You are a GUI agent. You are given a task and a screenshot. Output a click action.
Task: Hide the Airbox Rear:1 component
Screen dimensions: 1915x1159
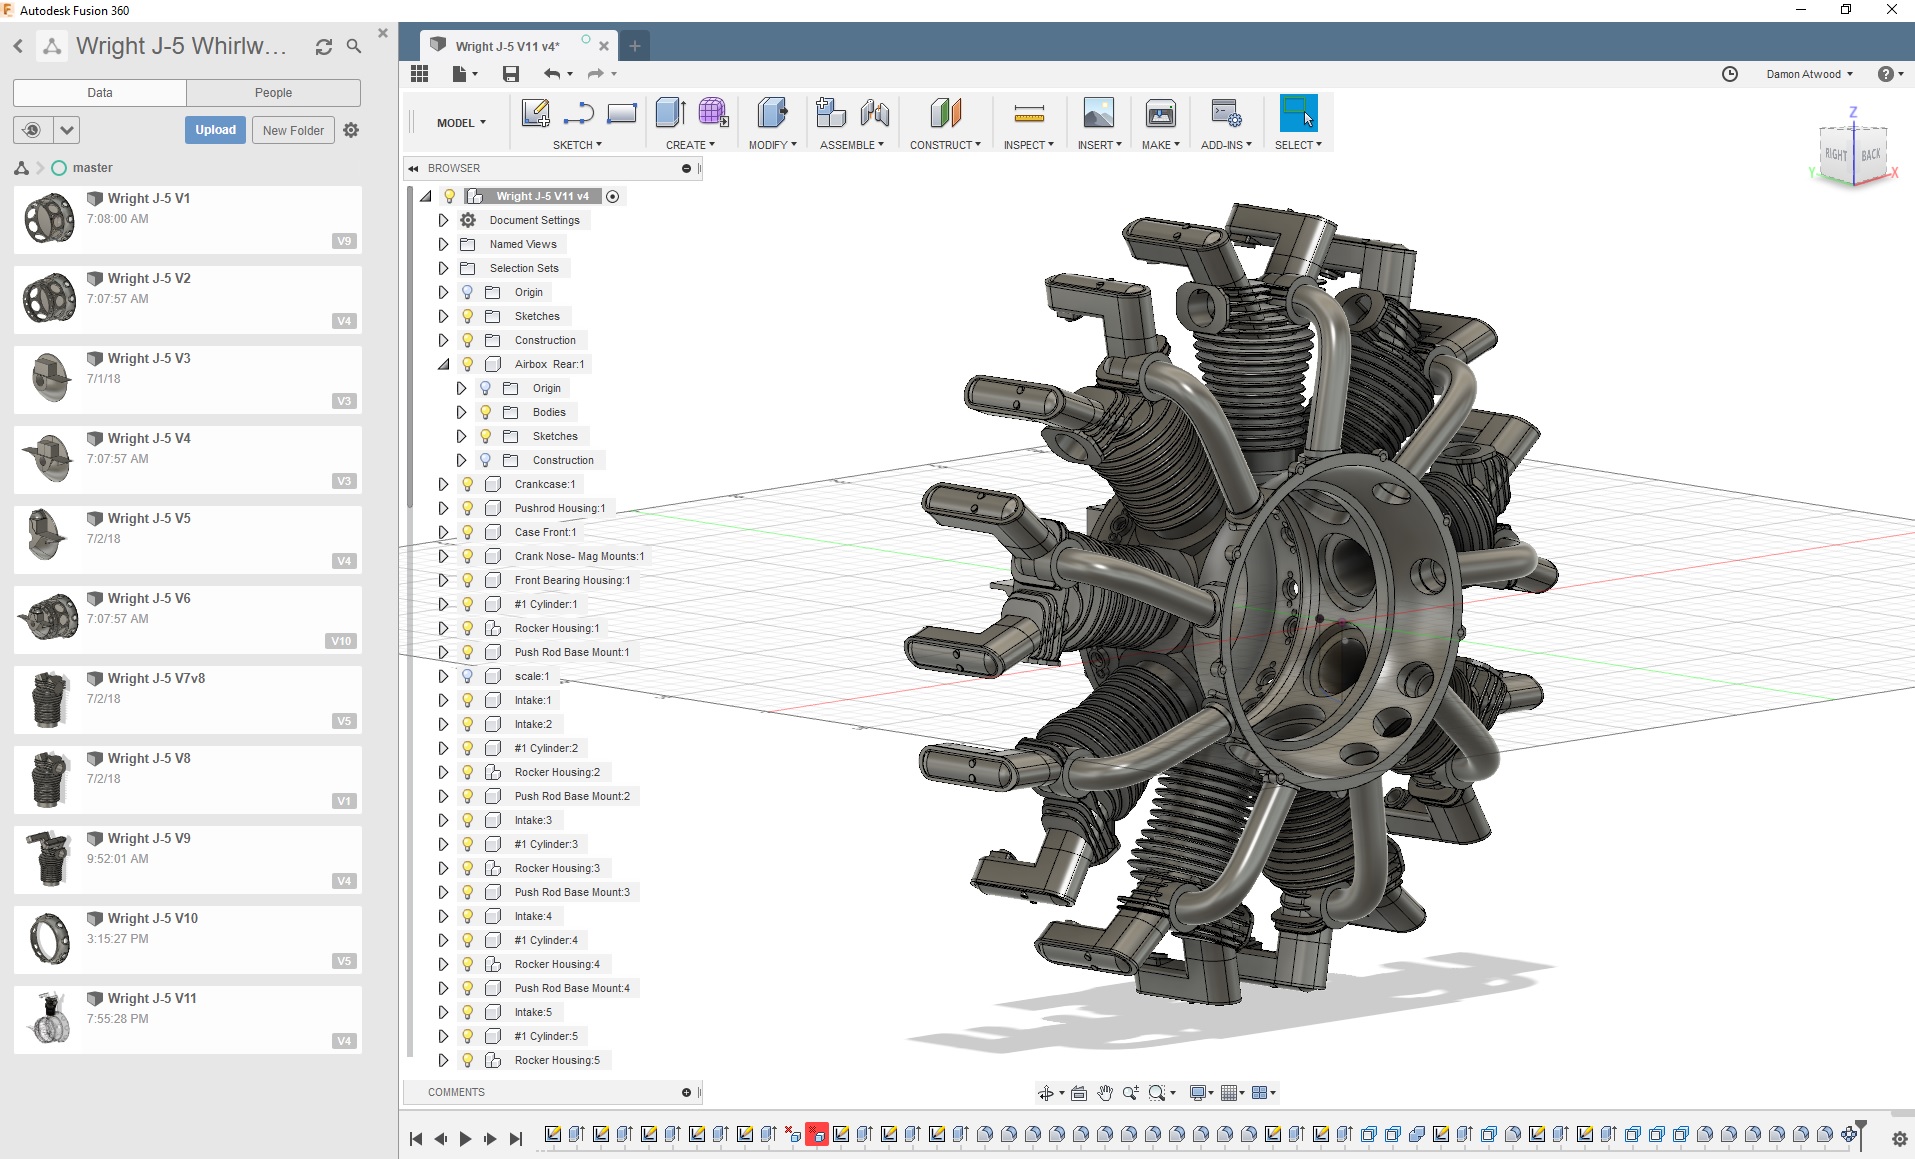(x=467, y=364)
